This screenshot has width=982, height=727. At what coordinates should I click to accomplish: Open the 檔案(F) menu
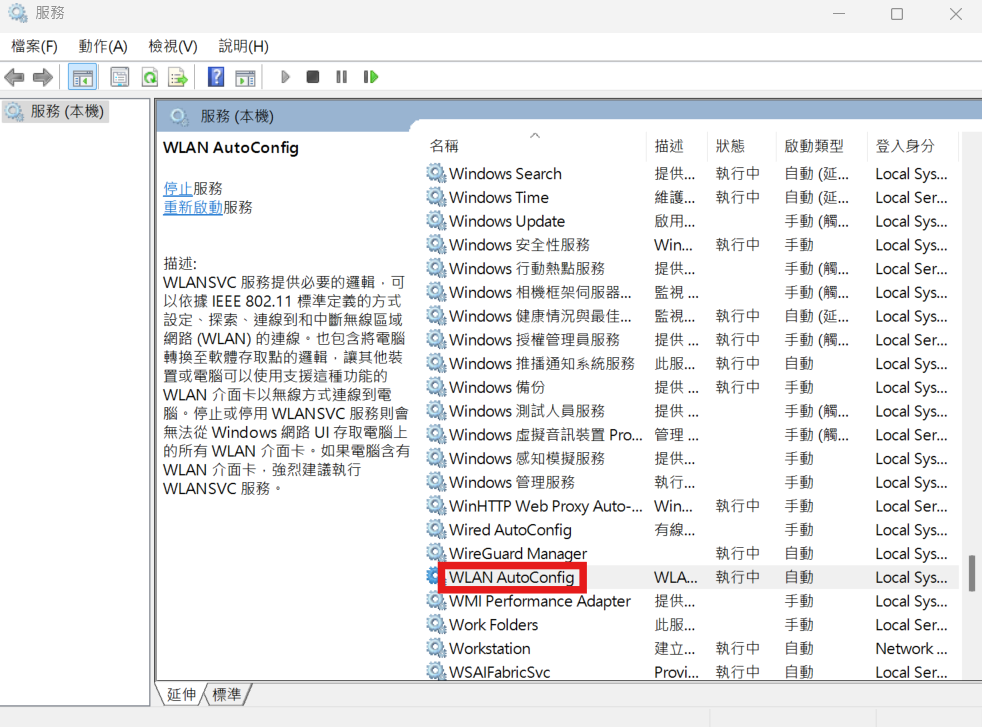34,46
